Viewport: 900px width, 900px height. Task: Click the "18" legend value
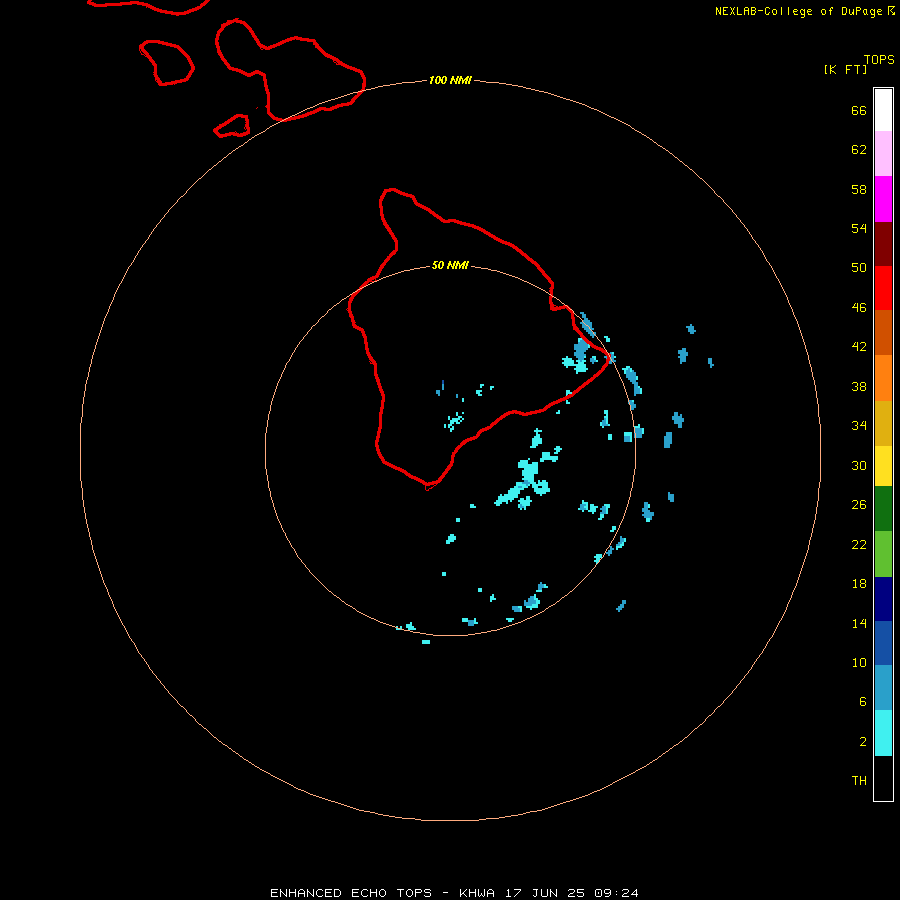859,584
